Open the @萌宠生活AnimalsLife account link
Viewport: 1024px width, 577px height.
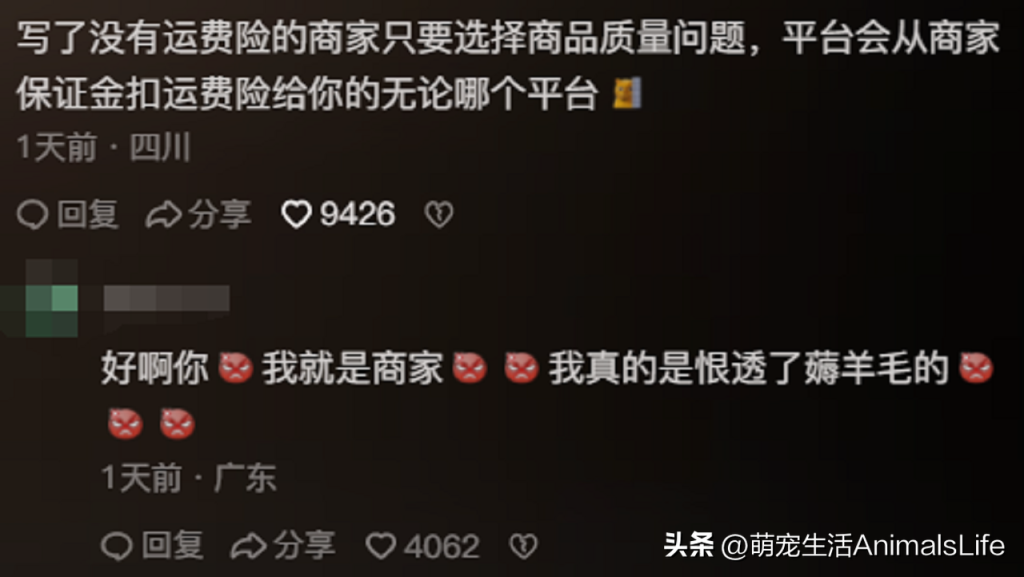pos(863,545)
